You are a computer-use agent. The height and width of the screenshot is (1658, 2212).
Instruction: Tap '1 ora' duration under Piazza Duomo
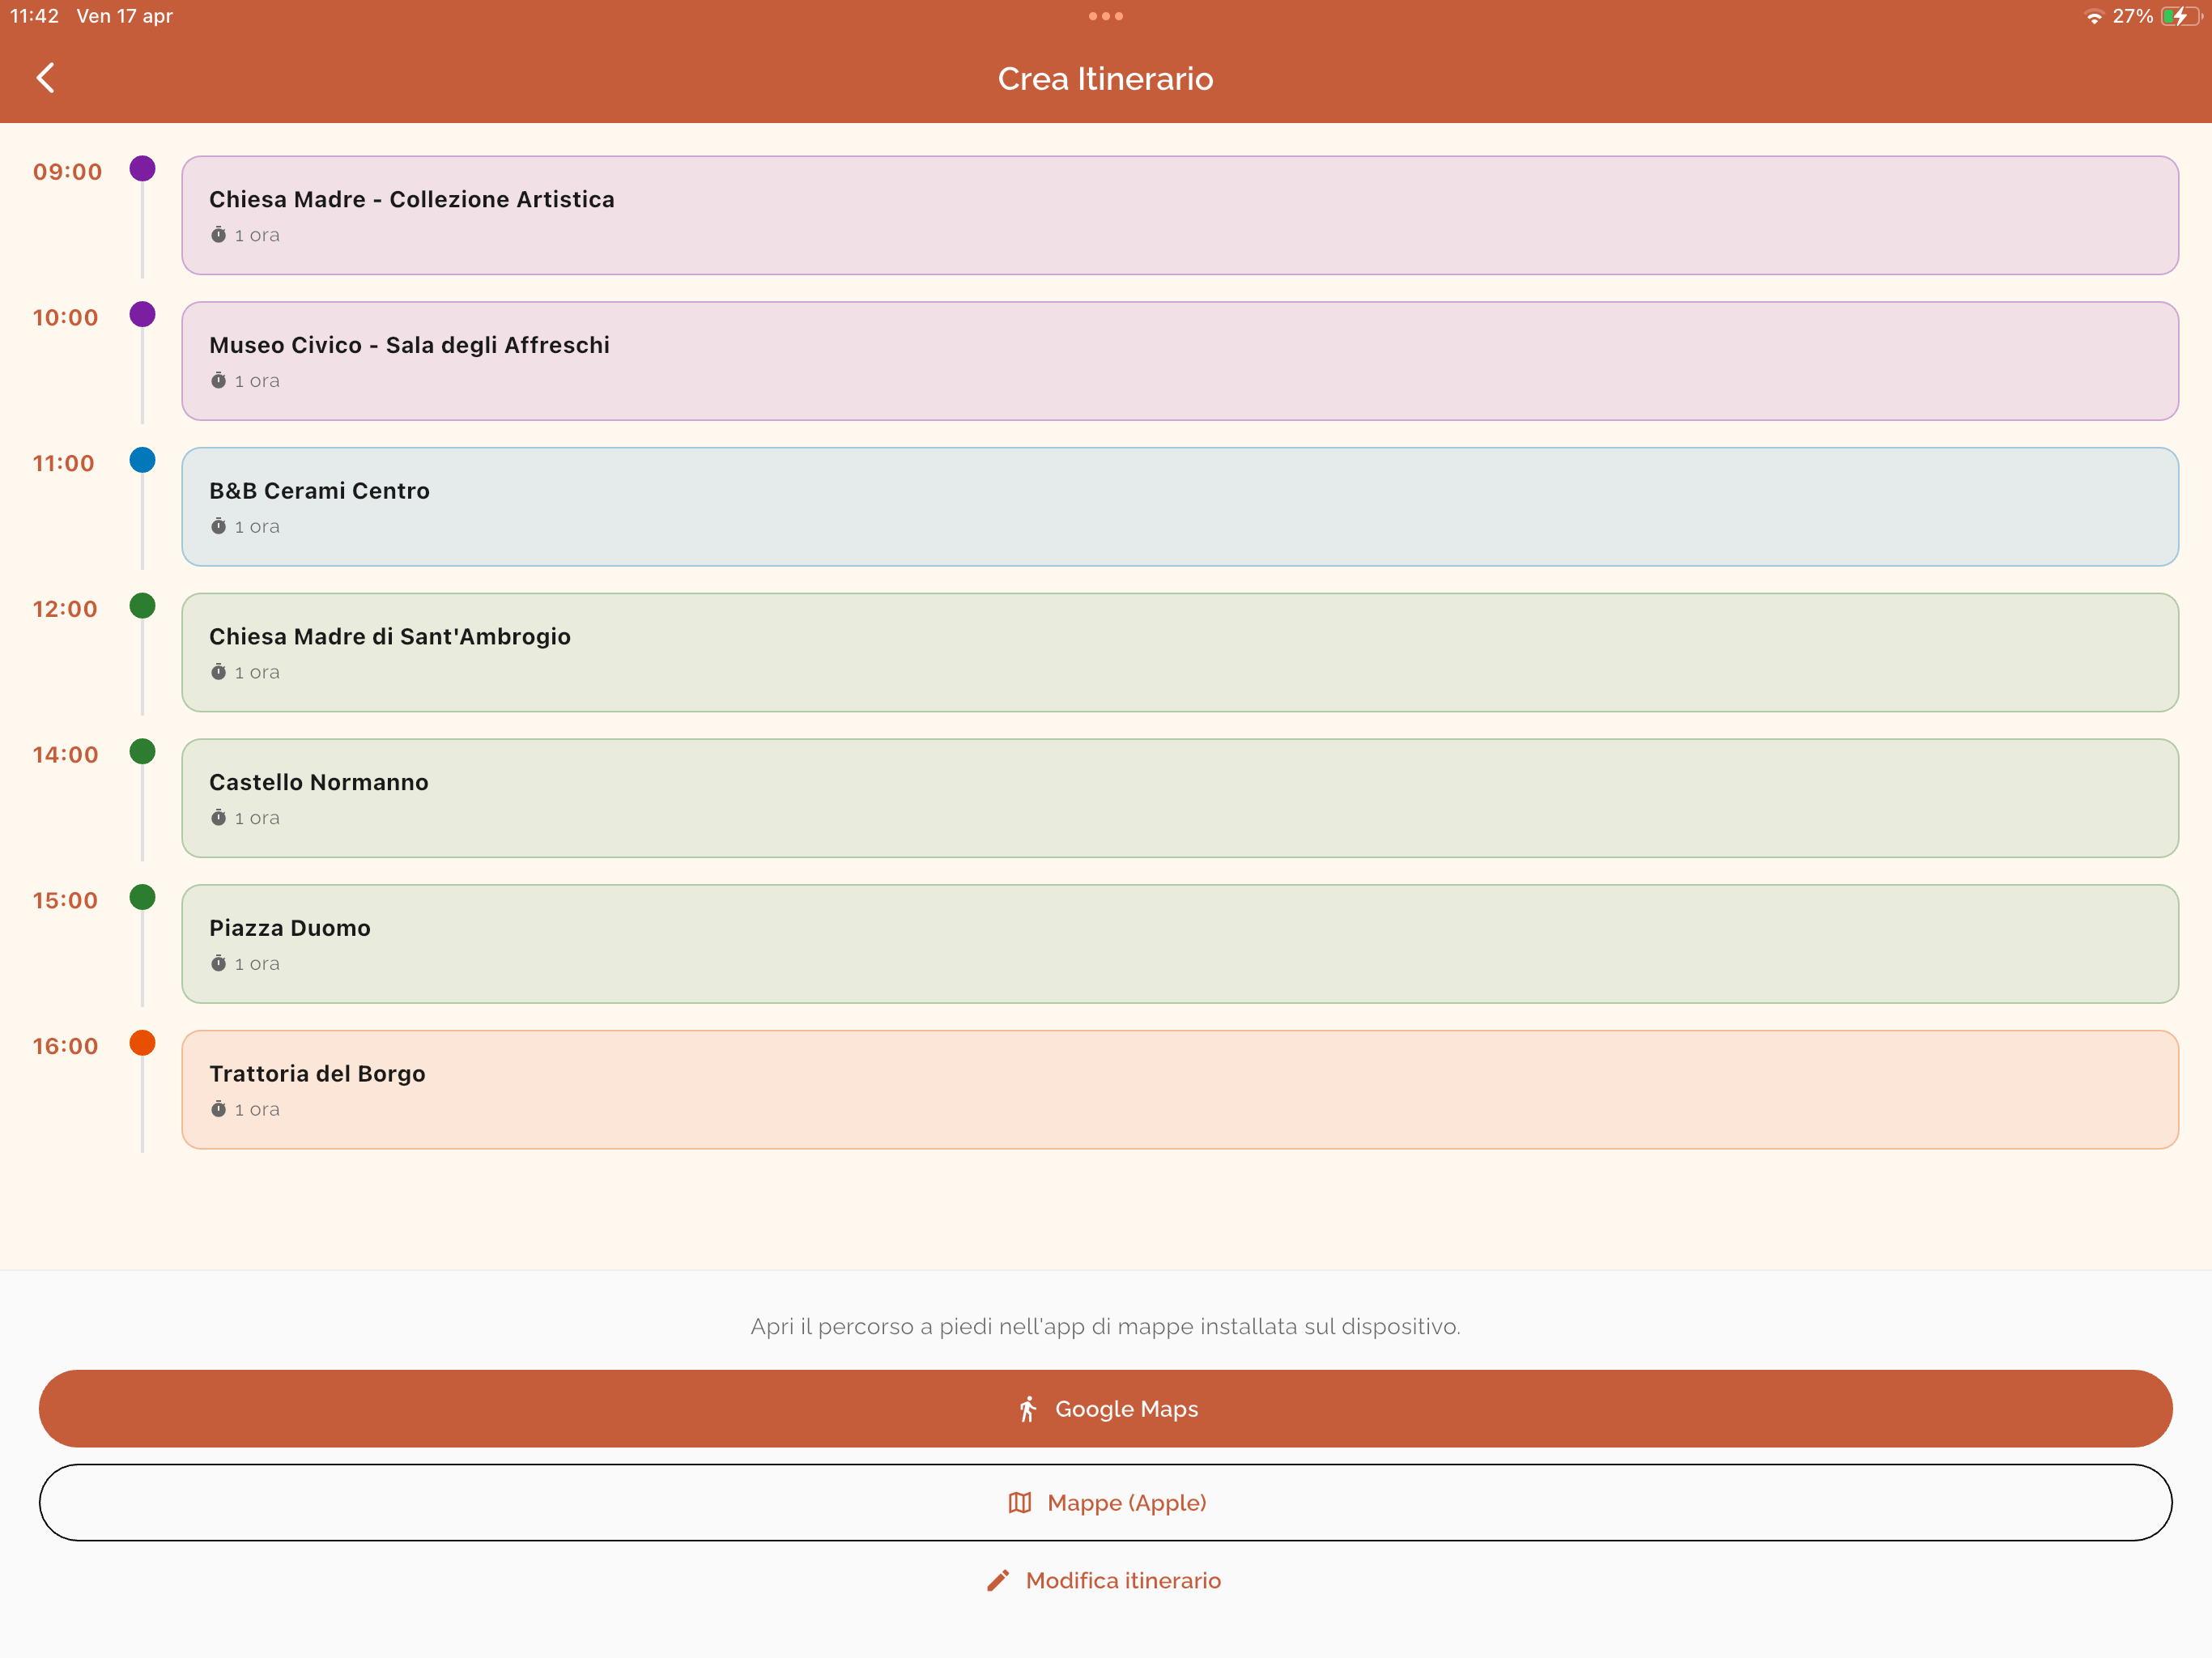[x=257, y=964]
